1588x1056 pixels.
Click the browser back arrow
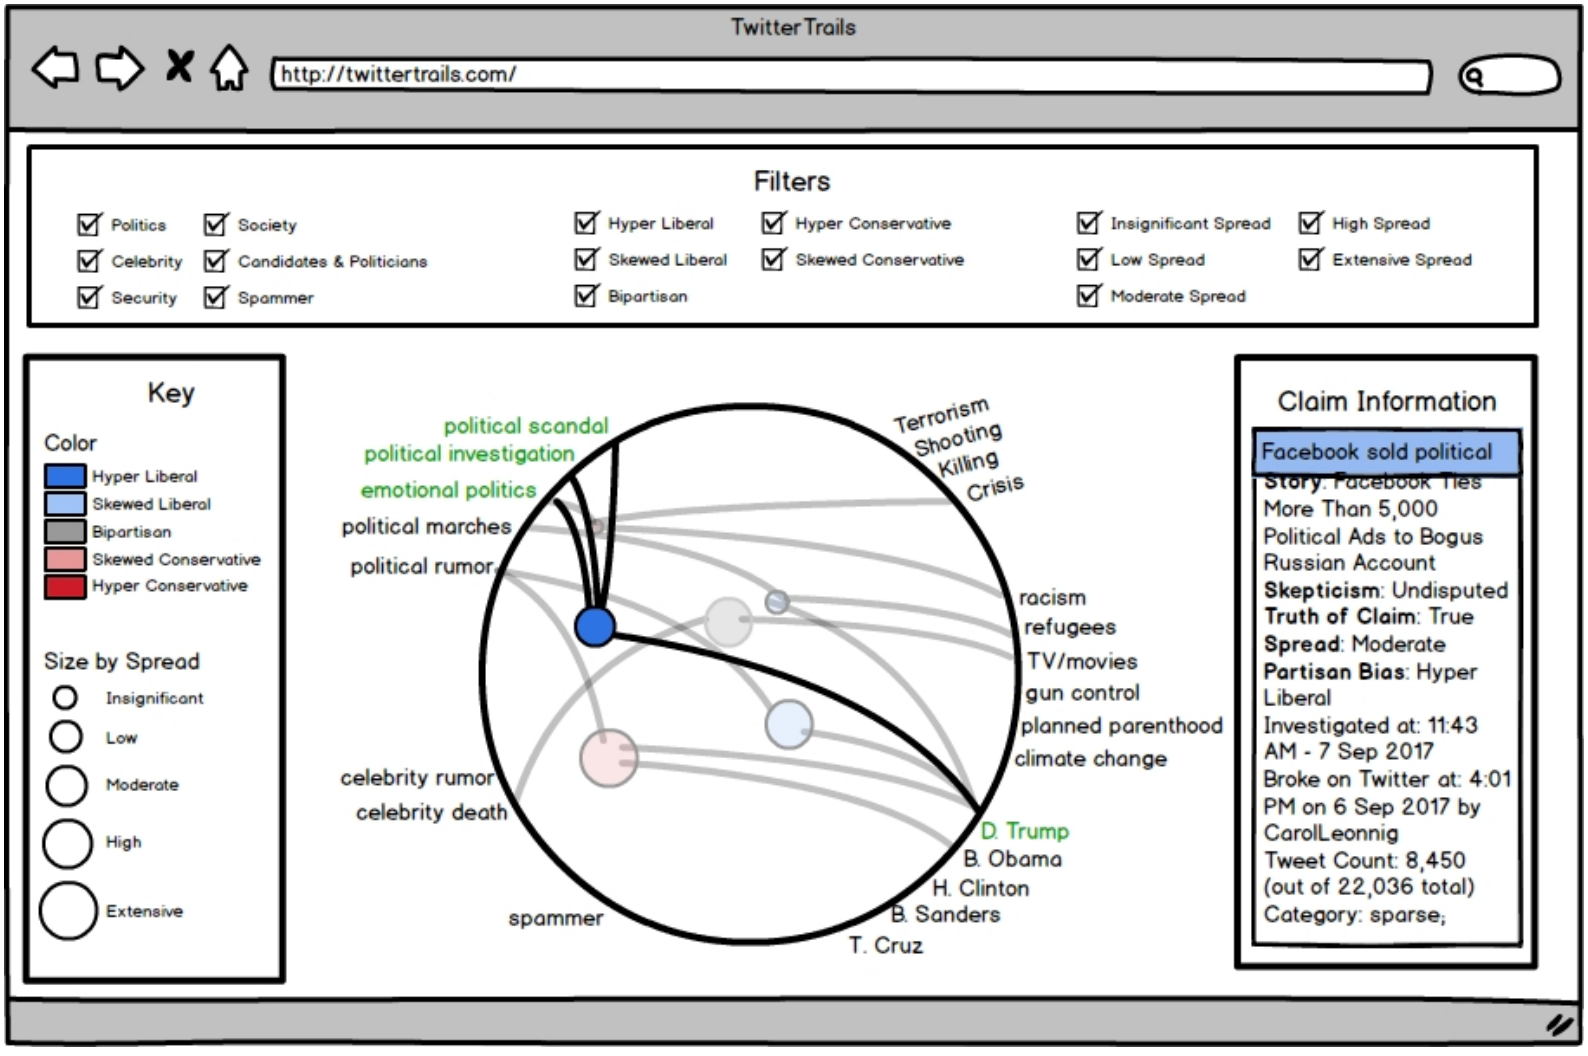pos(55,68)
